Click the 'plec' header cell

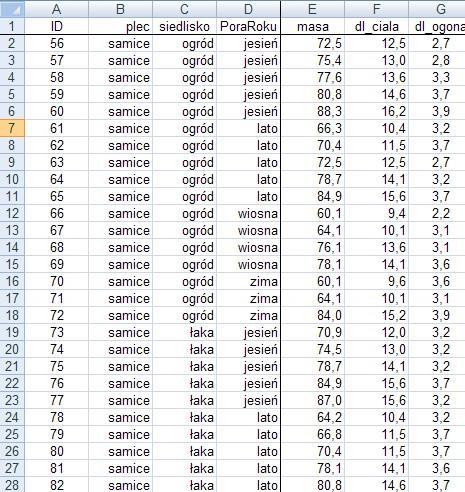(x=120, y=26)
